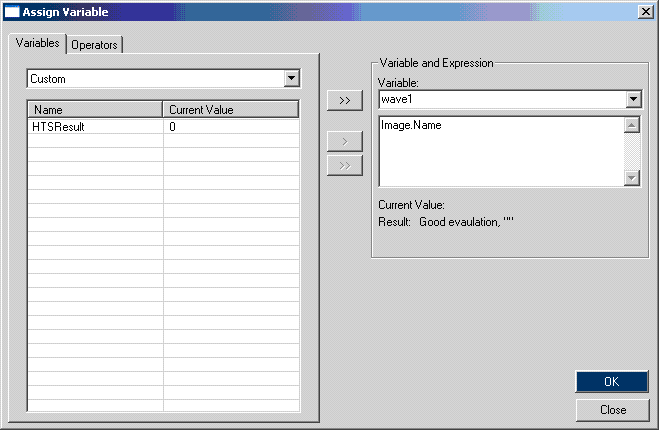Image resolution: width=659 pixels, height=430 pixels.
Task: Click the Current Value column header
Action: [x=230, y=110]
